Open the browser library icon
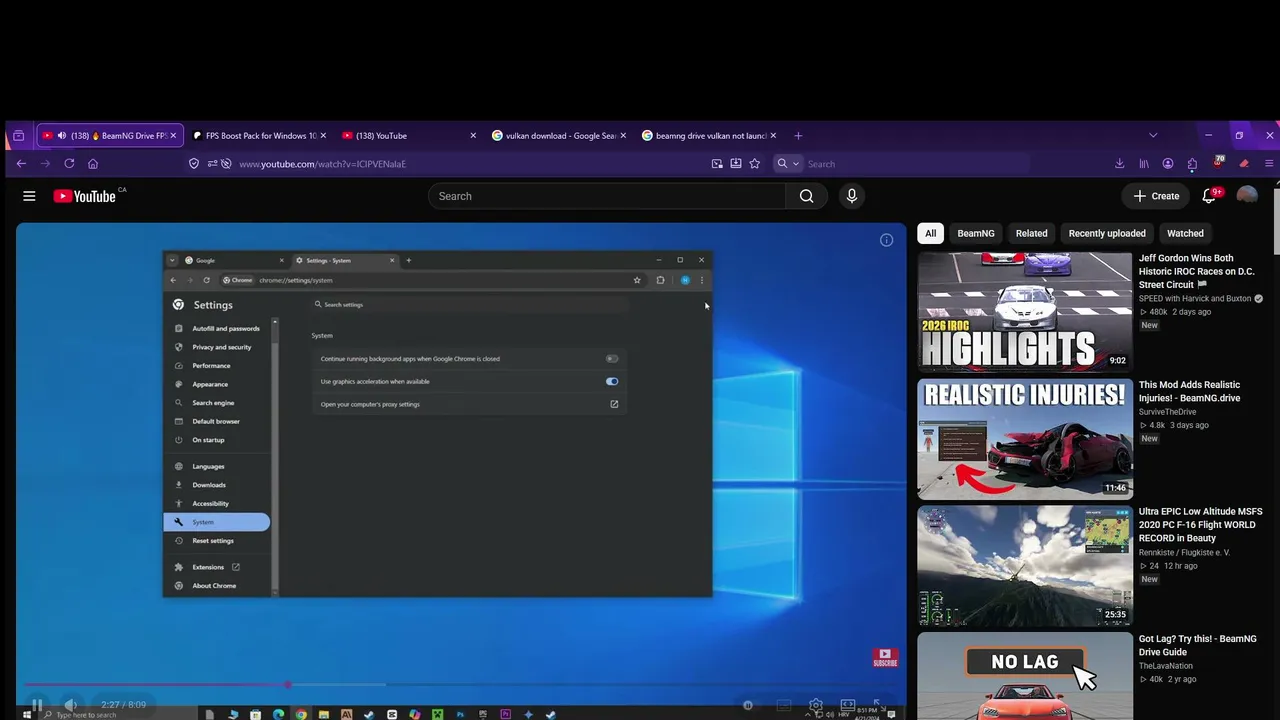Screen dimensions: 1280x720 [x=1143, y=164]
